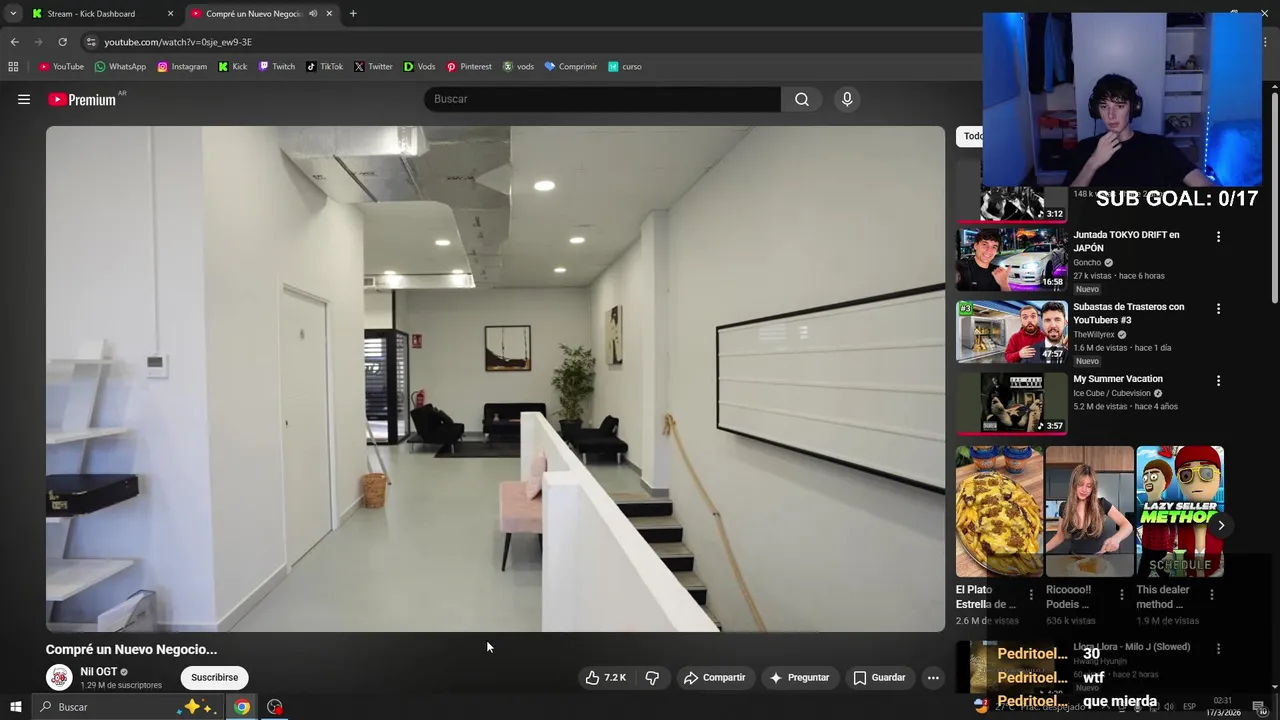Open the TikTok bookmark
1280x720 pixels.
(x=324, y=67)
